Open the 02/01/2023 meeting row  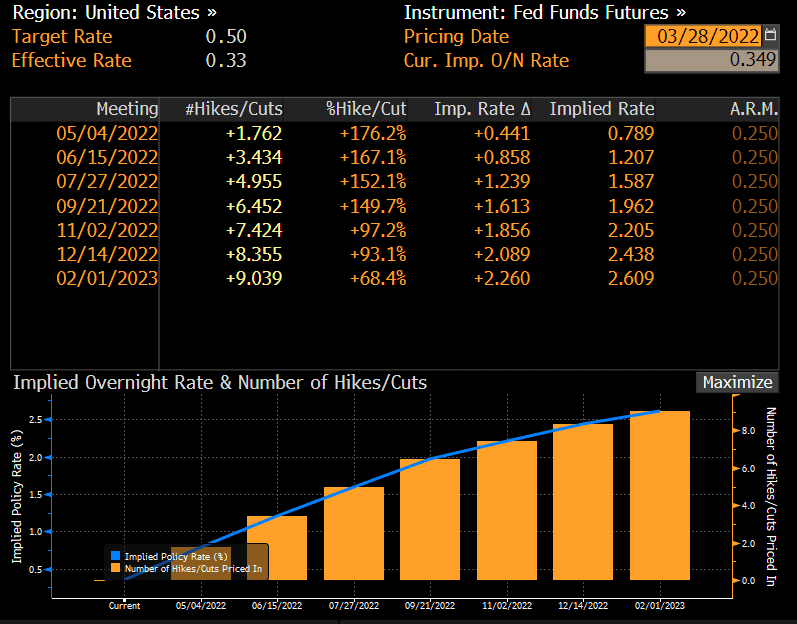394,278
